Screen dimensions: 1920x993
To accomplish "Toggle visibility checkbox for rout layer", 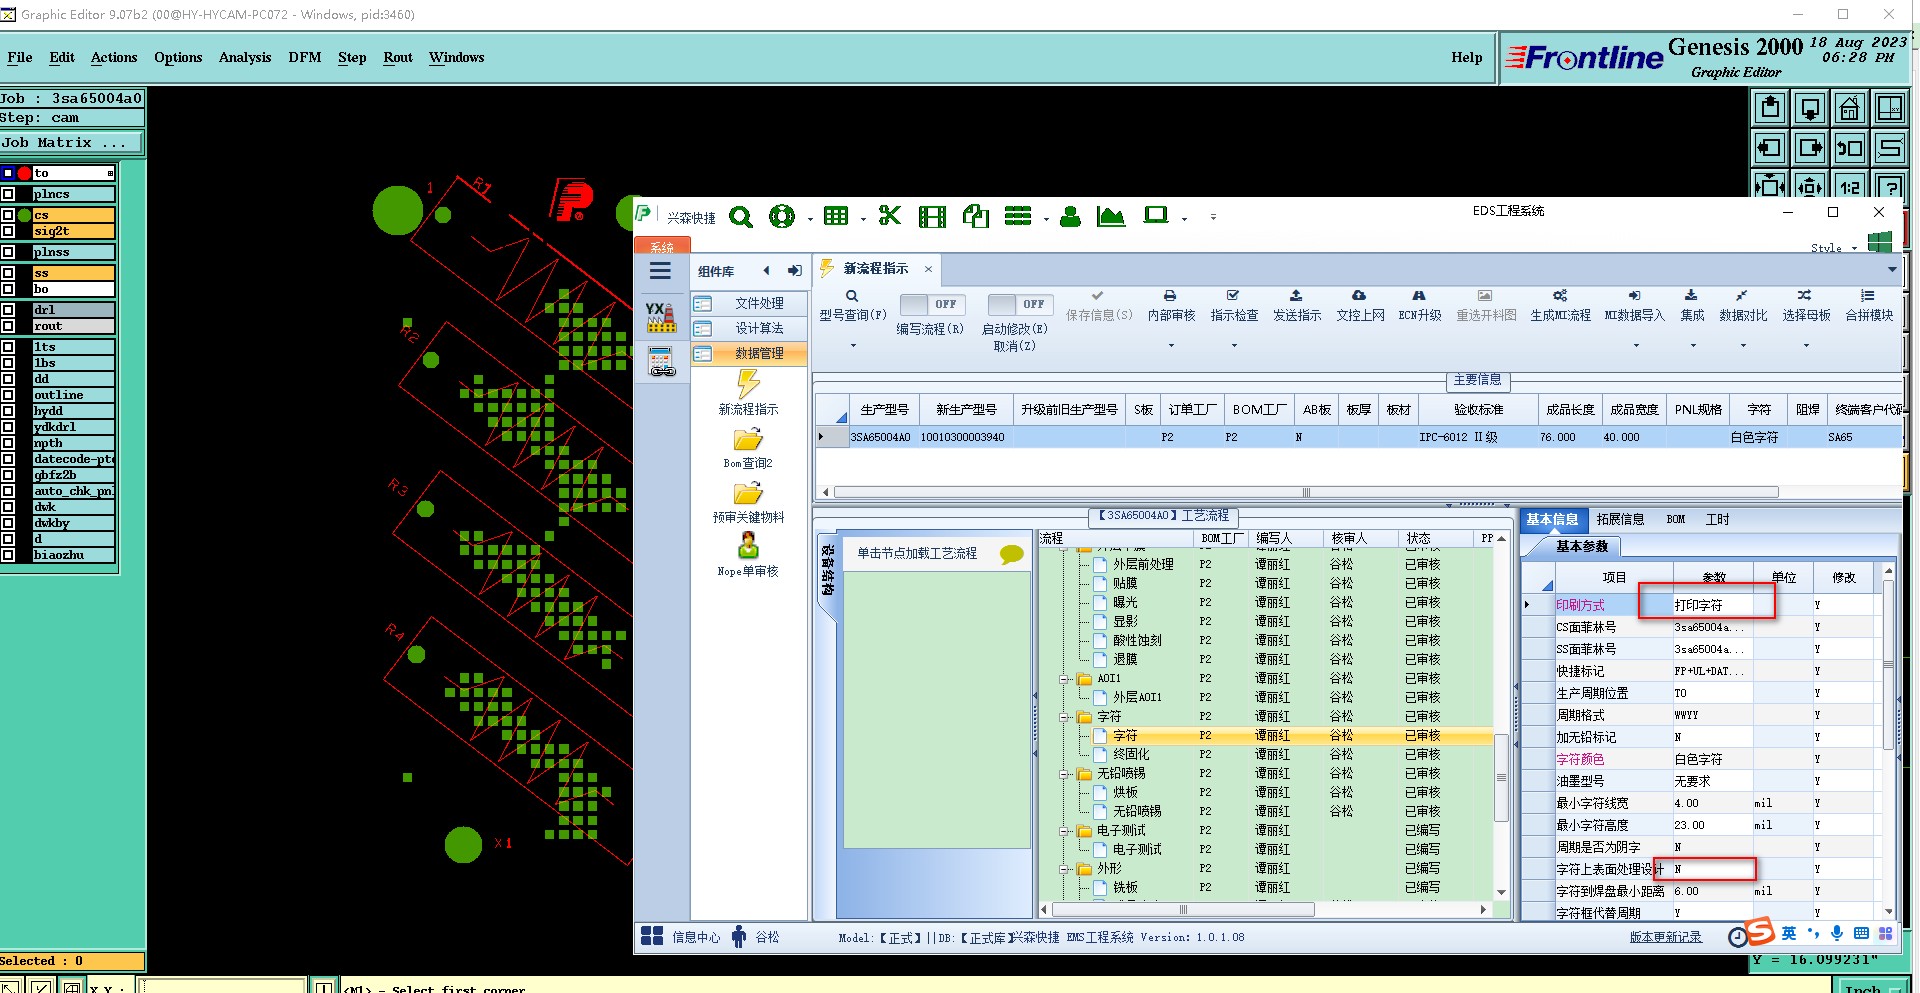I will tap(8, 326).
